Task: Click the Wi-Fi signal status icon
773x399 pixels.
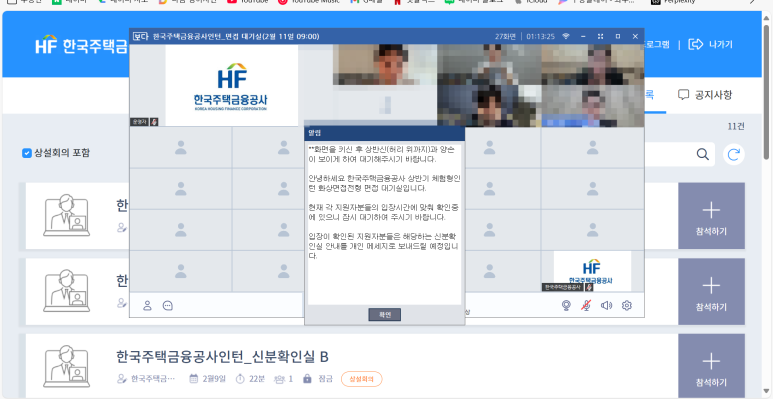Action: click(x=566, y=36)
